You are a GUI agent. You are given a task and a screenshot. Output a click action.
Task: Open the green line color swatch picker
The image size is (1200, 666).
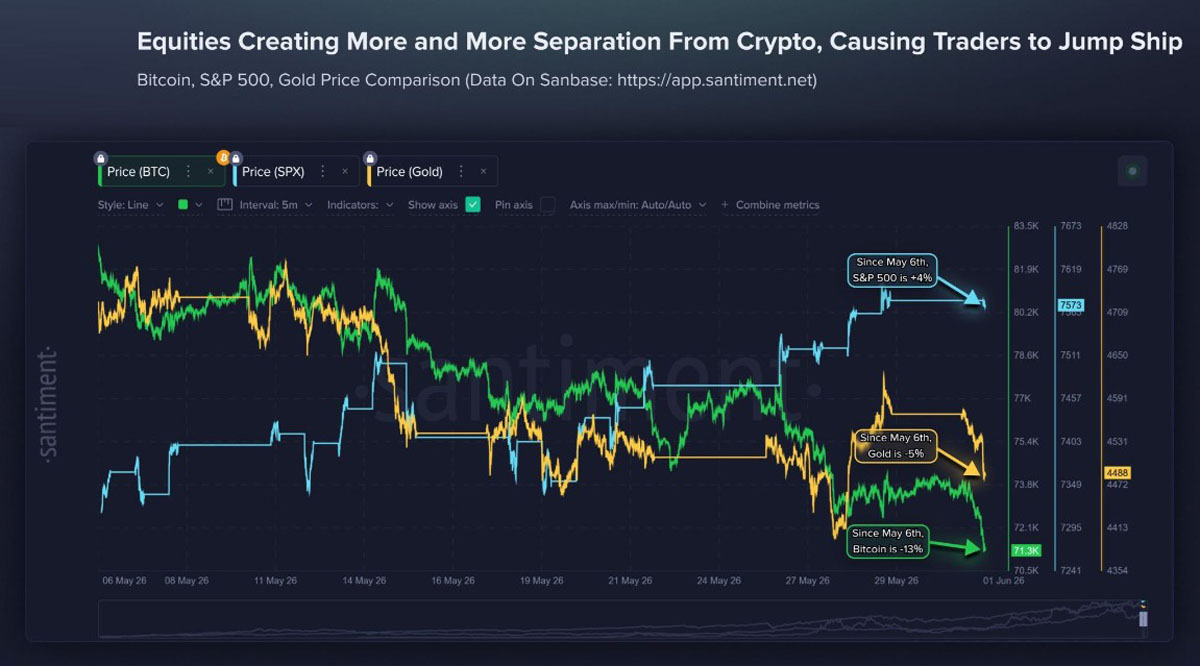(x=190, y=204)
